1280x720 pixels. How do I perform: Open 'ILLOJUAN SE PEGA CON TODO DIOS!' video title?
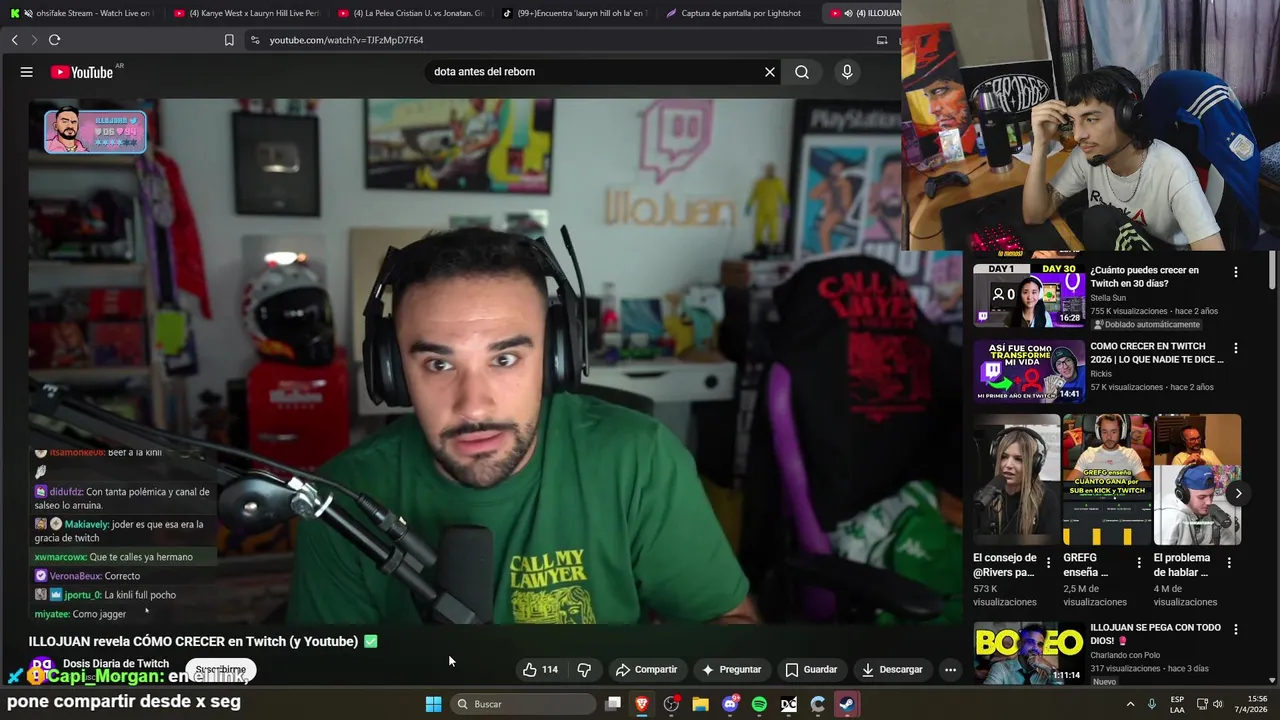click(x=1155, y=634)
